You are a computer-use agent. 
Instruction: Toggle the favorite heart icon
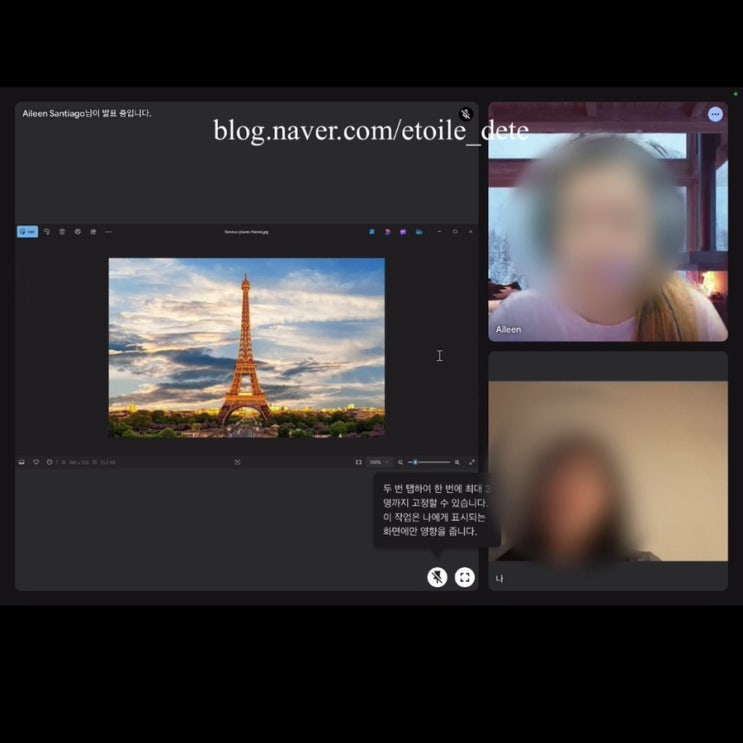(36, 462)
